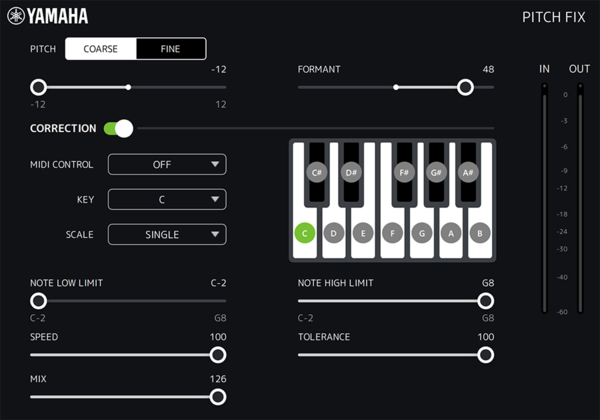Enable the D note key
Viewport: 600px width, 420px height.
335,233
